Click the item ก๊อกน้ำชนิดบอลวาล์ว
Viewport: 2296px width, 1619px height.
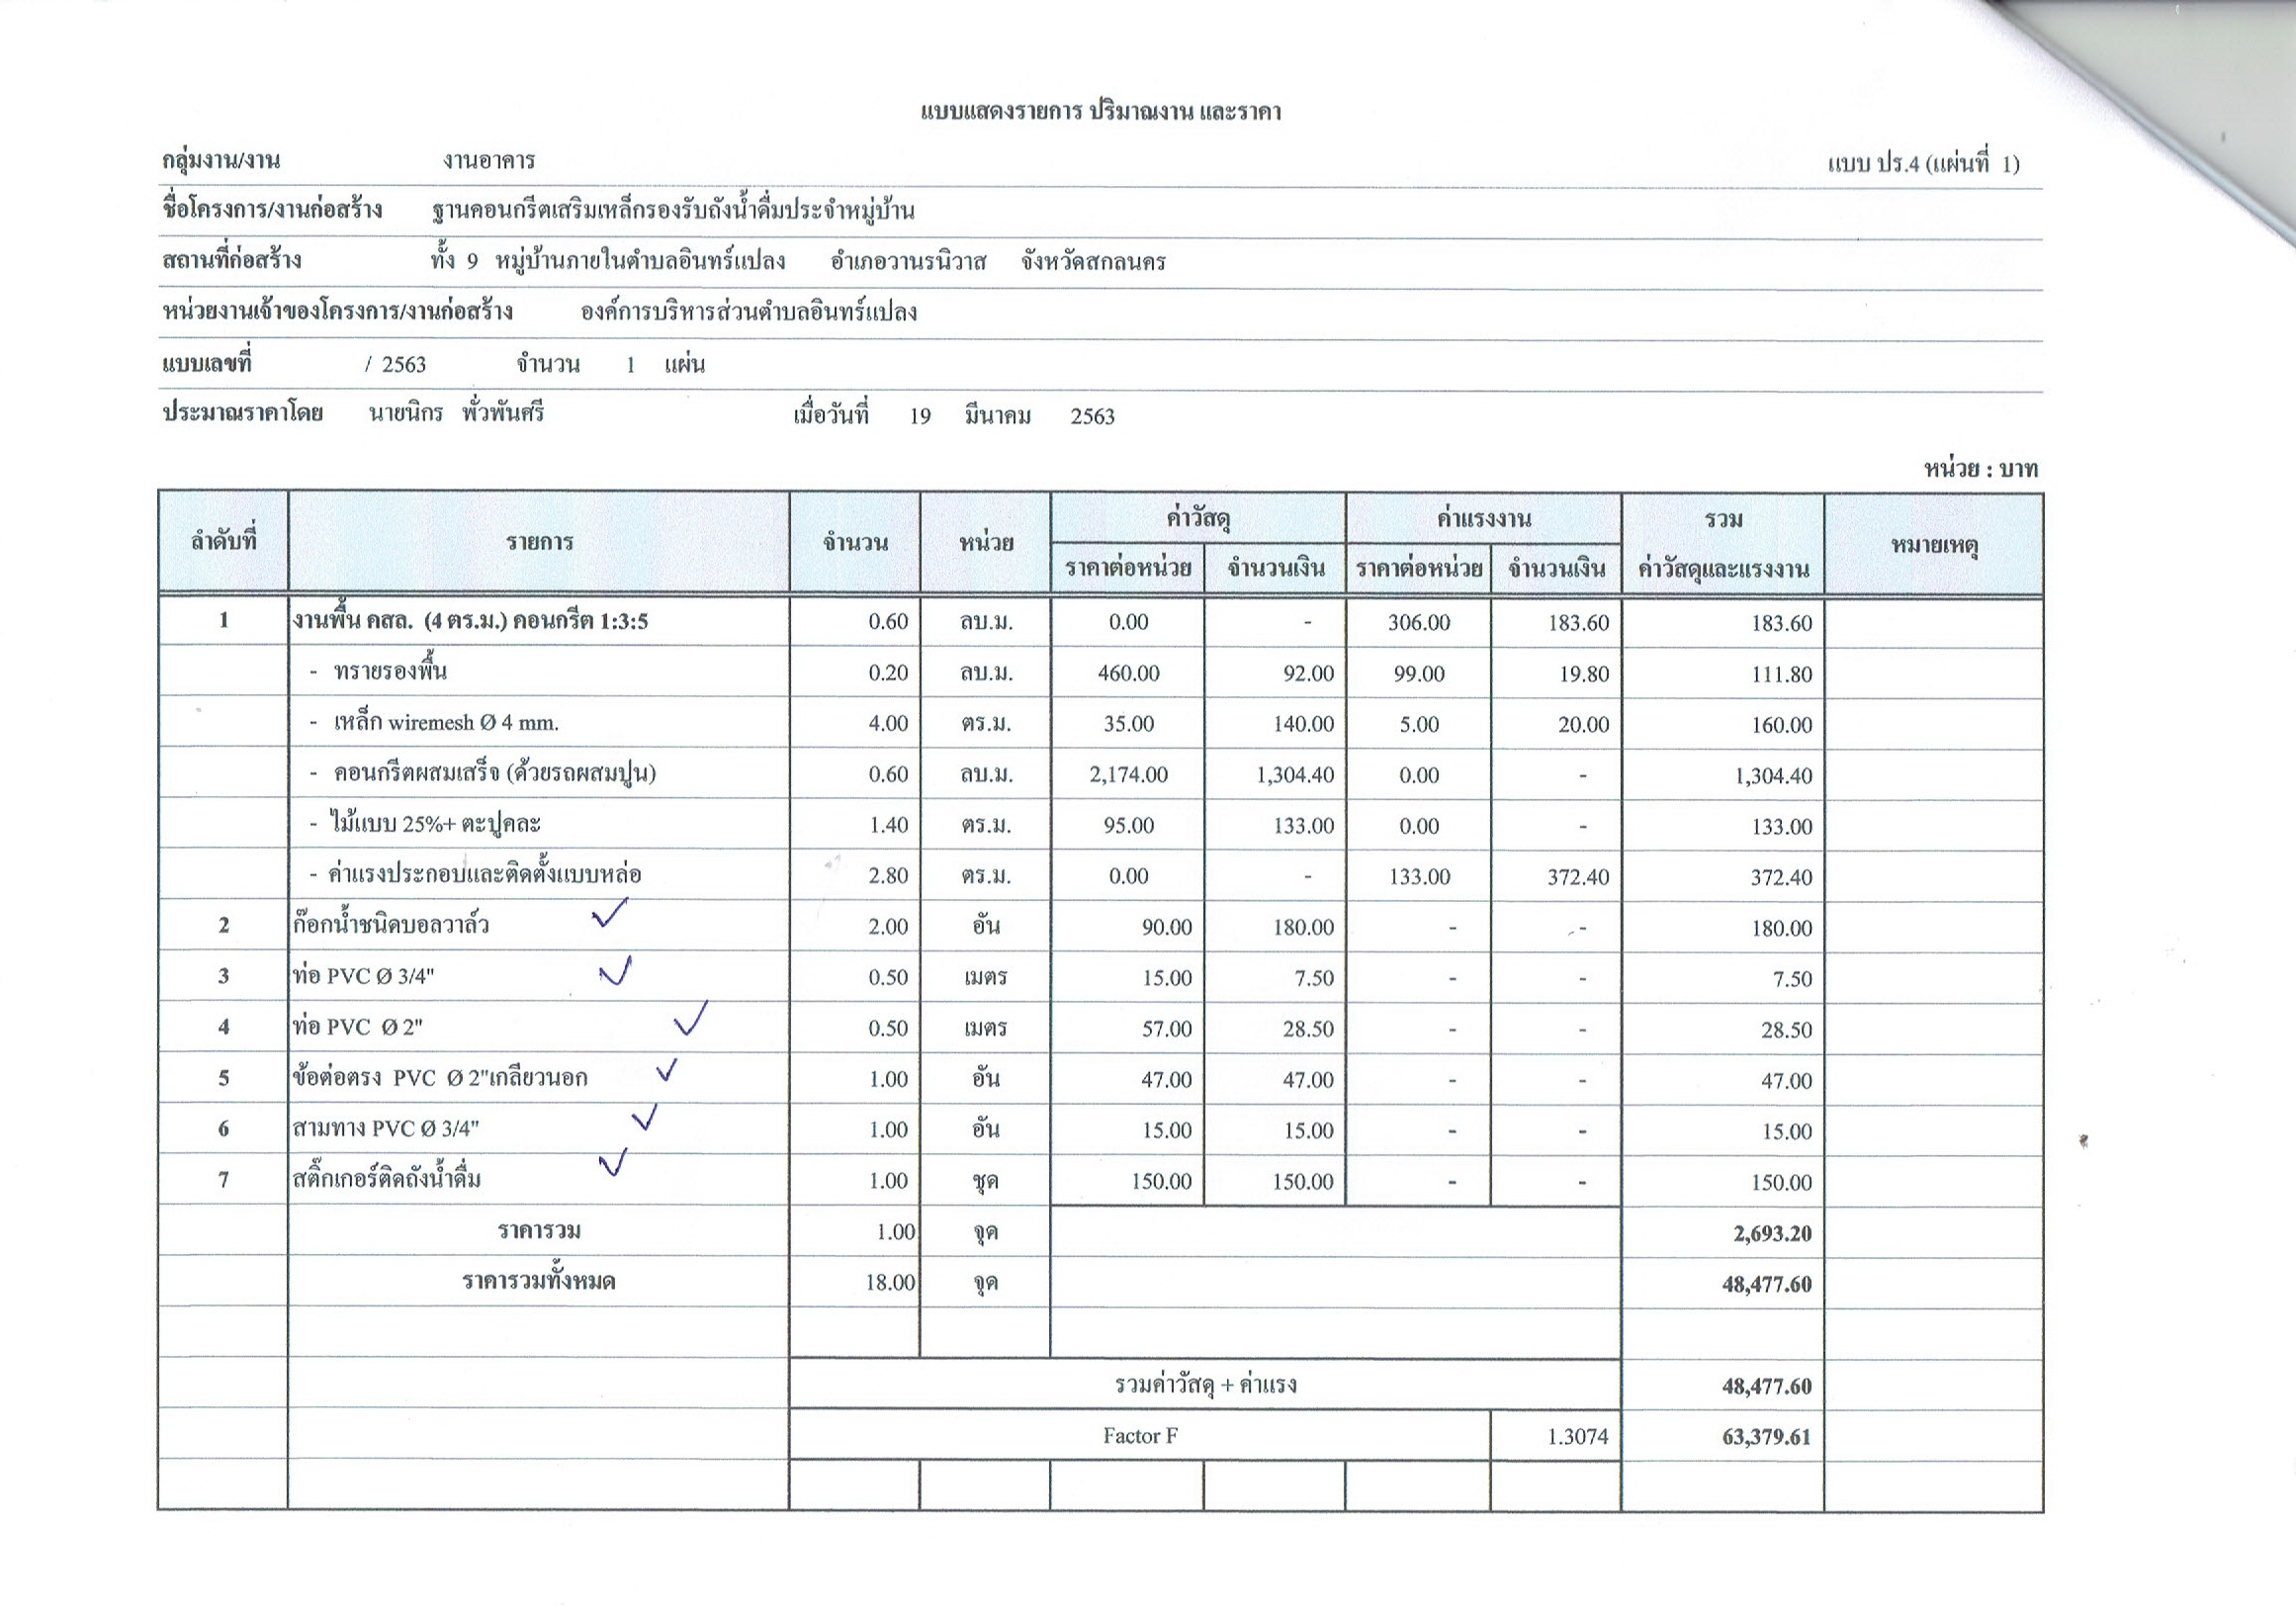[x=391, y=925]
